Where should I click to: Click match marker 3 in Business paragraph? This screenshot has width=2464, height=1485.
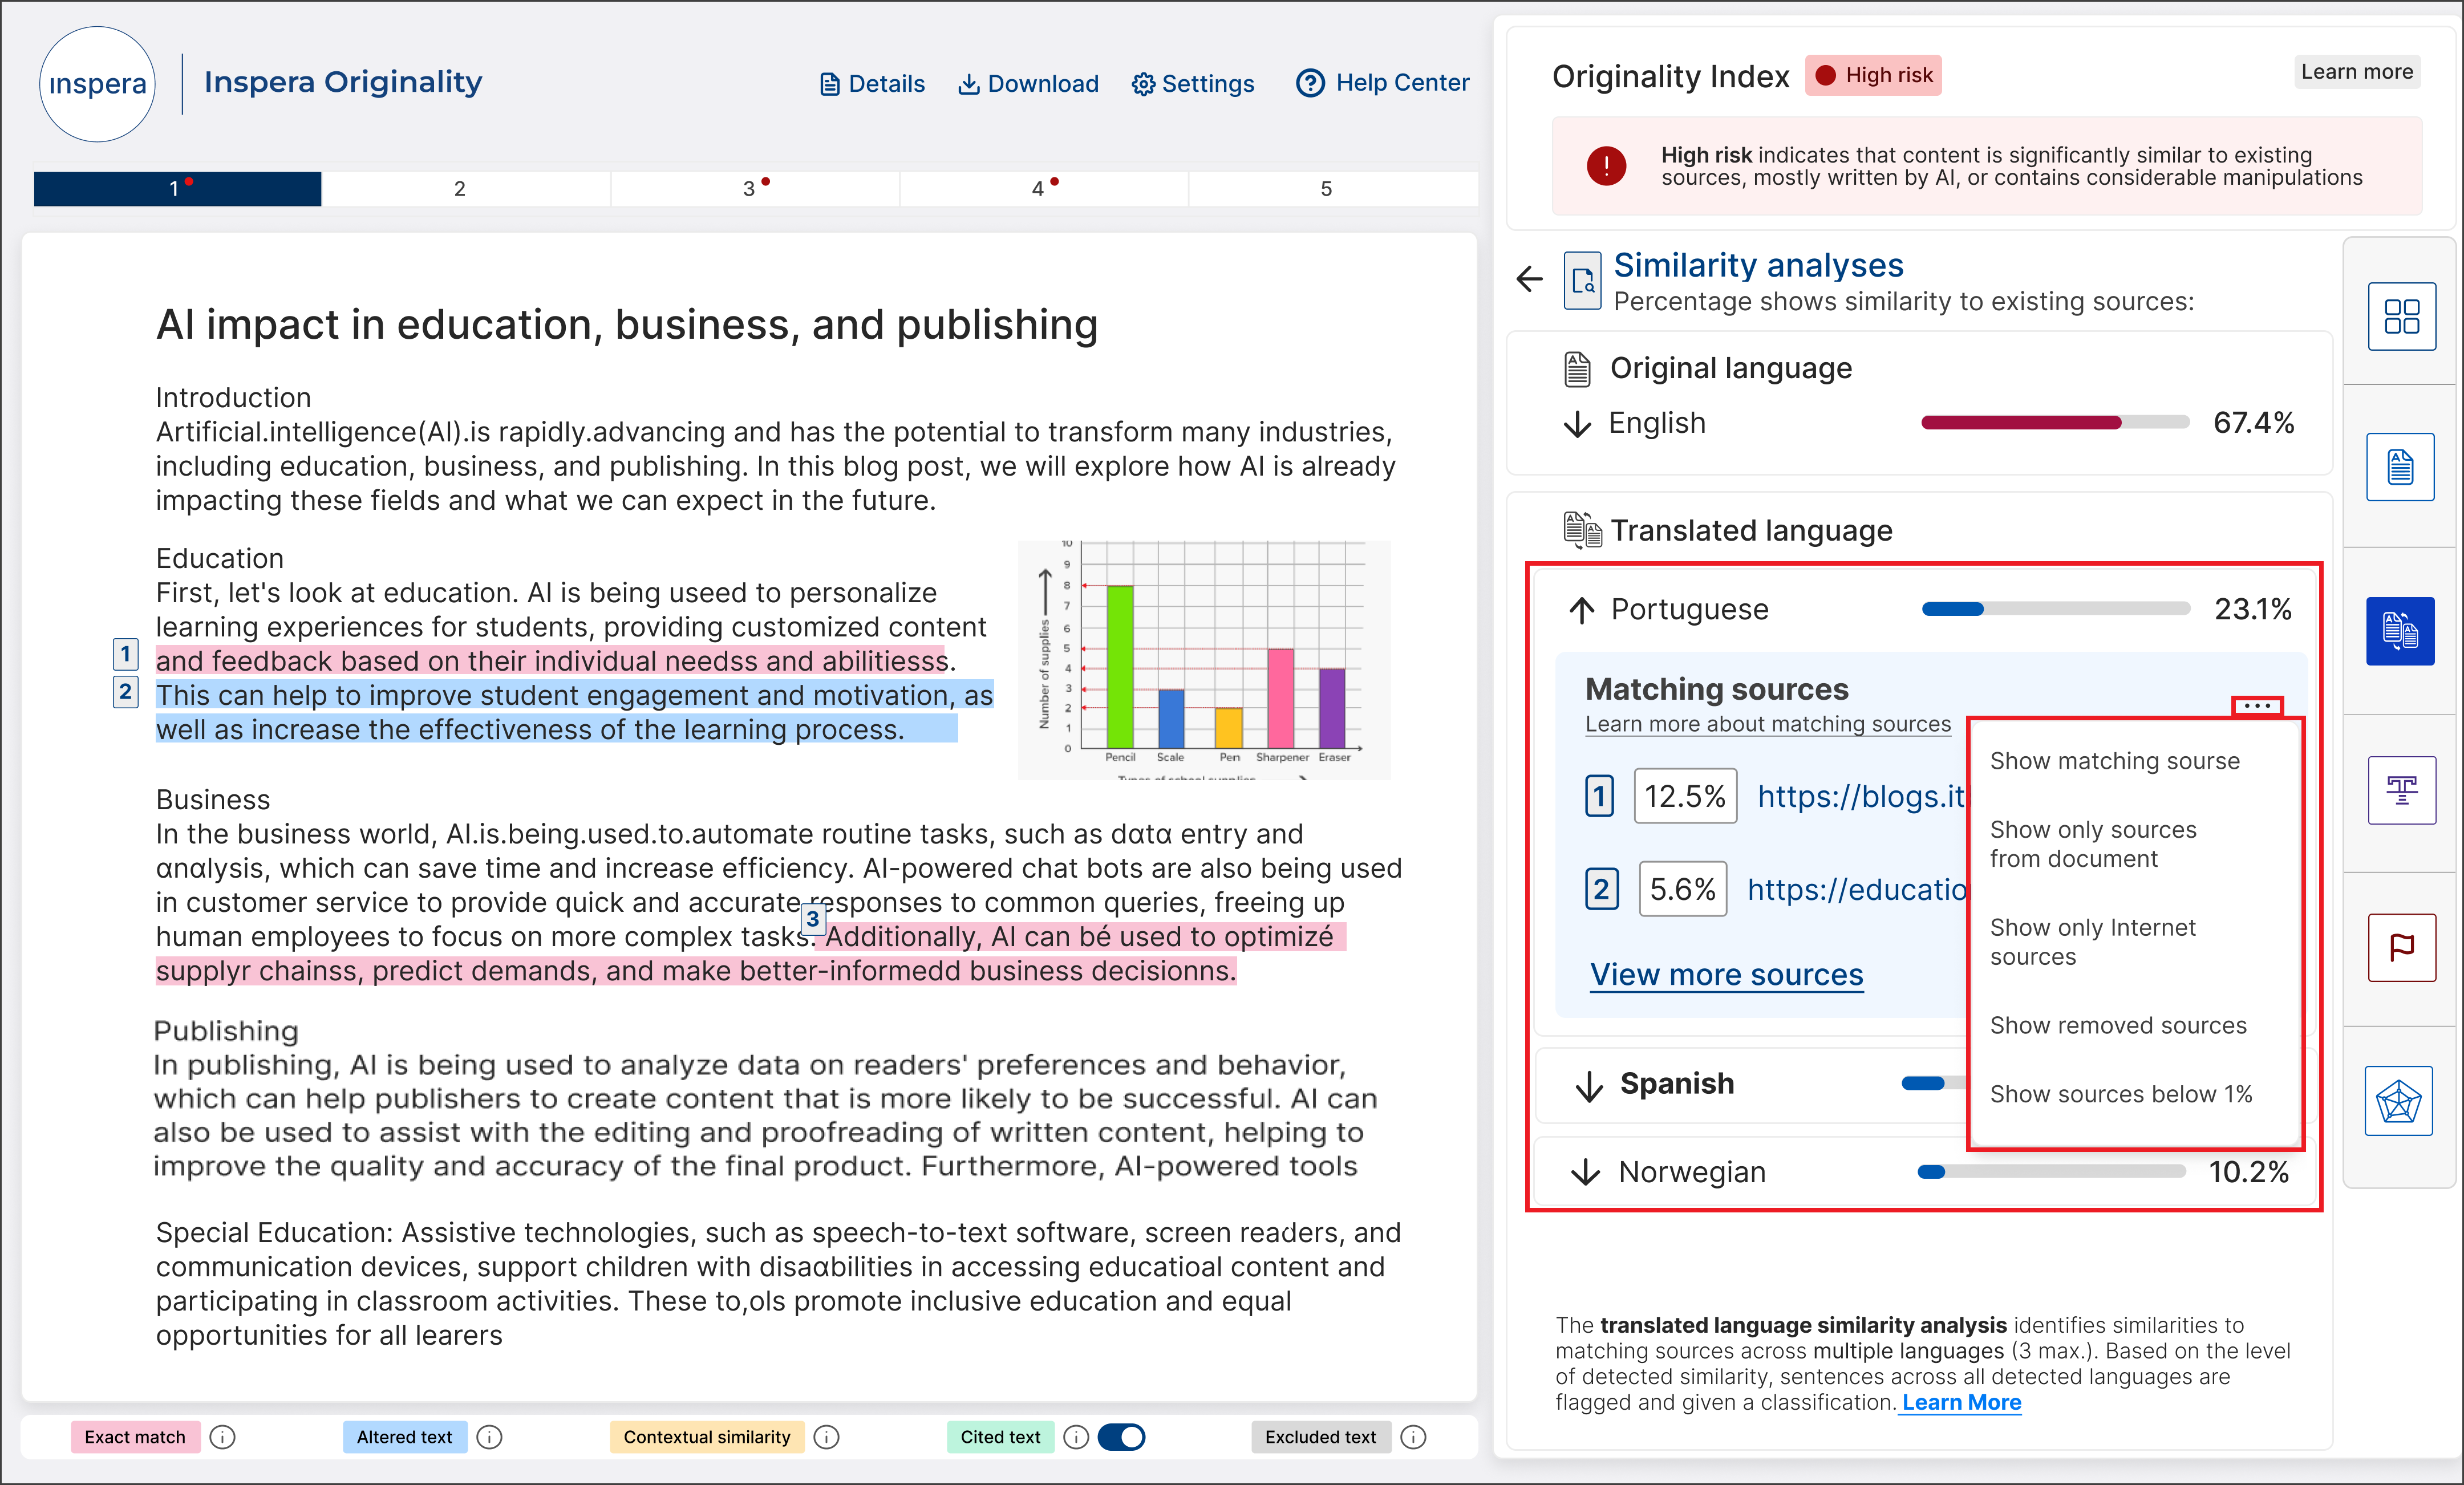pyautogui.click(x=812, y=918)
